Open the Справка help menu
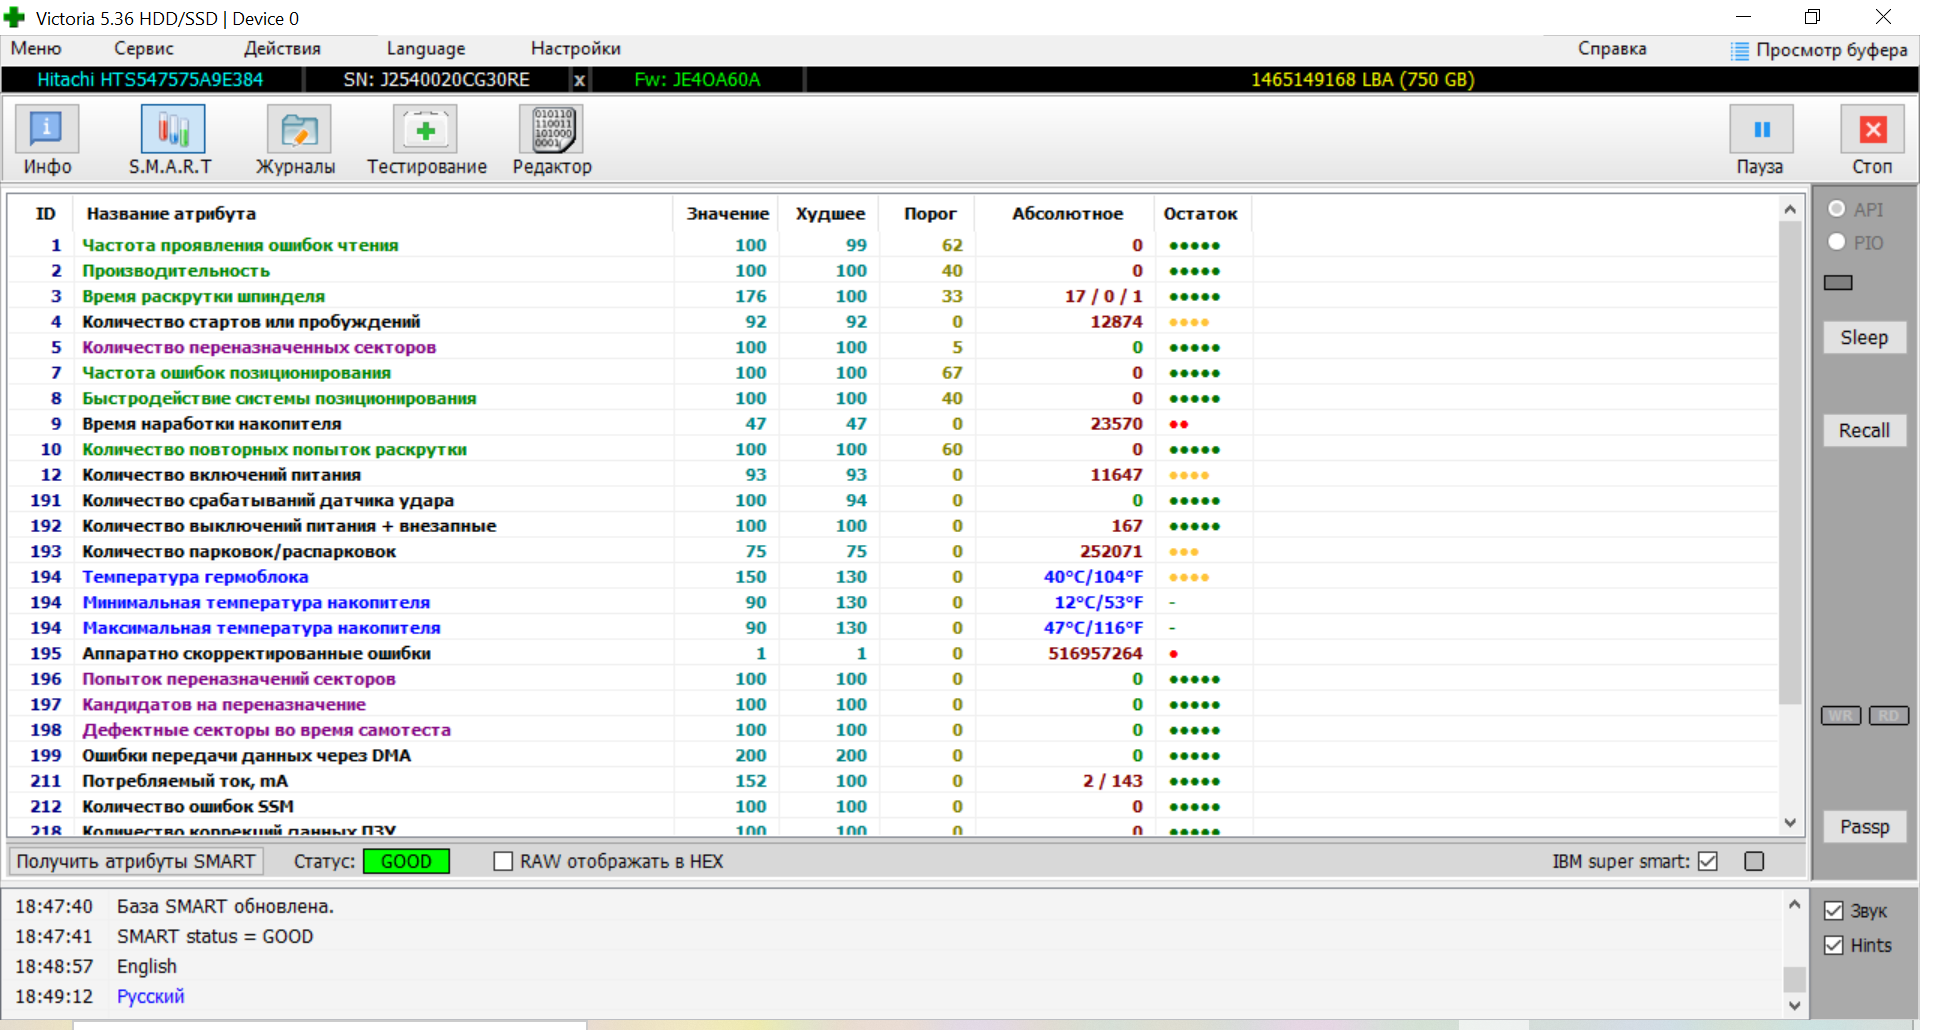 coord(1612,49)
